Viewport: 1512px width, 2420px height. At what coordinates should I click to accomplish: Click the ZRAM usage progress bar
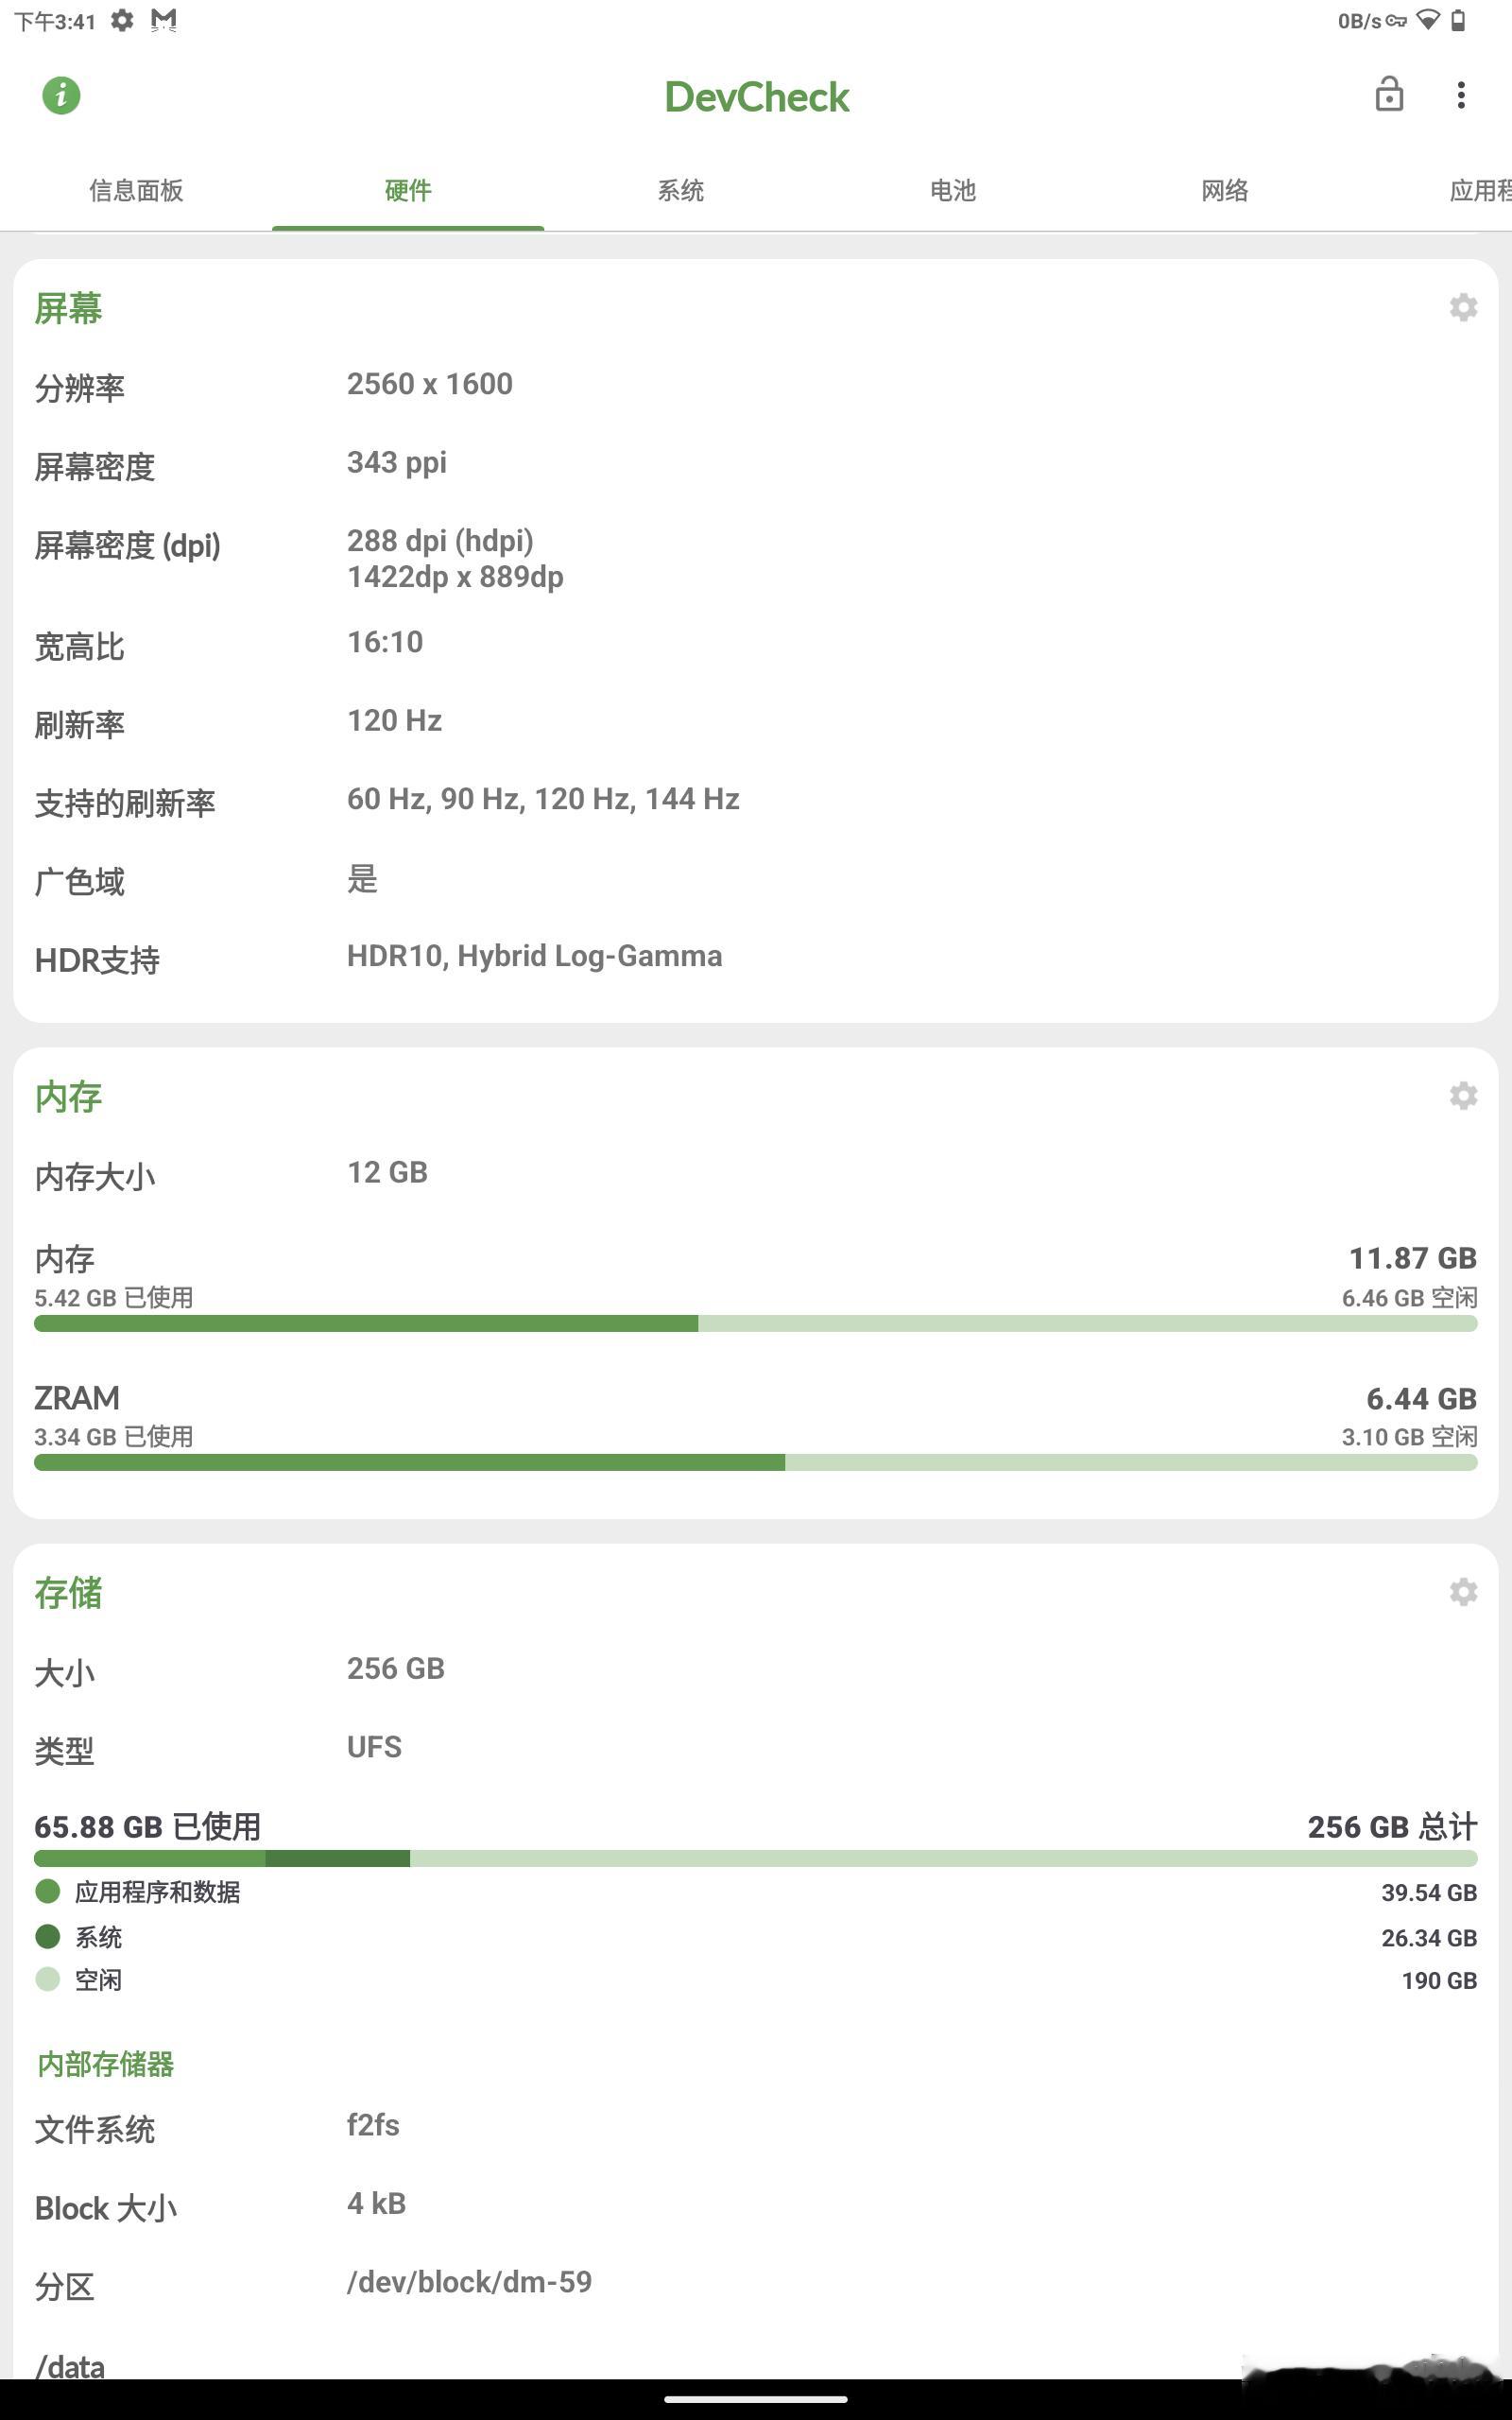pyautogui.click(x=755, y=1463)
